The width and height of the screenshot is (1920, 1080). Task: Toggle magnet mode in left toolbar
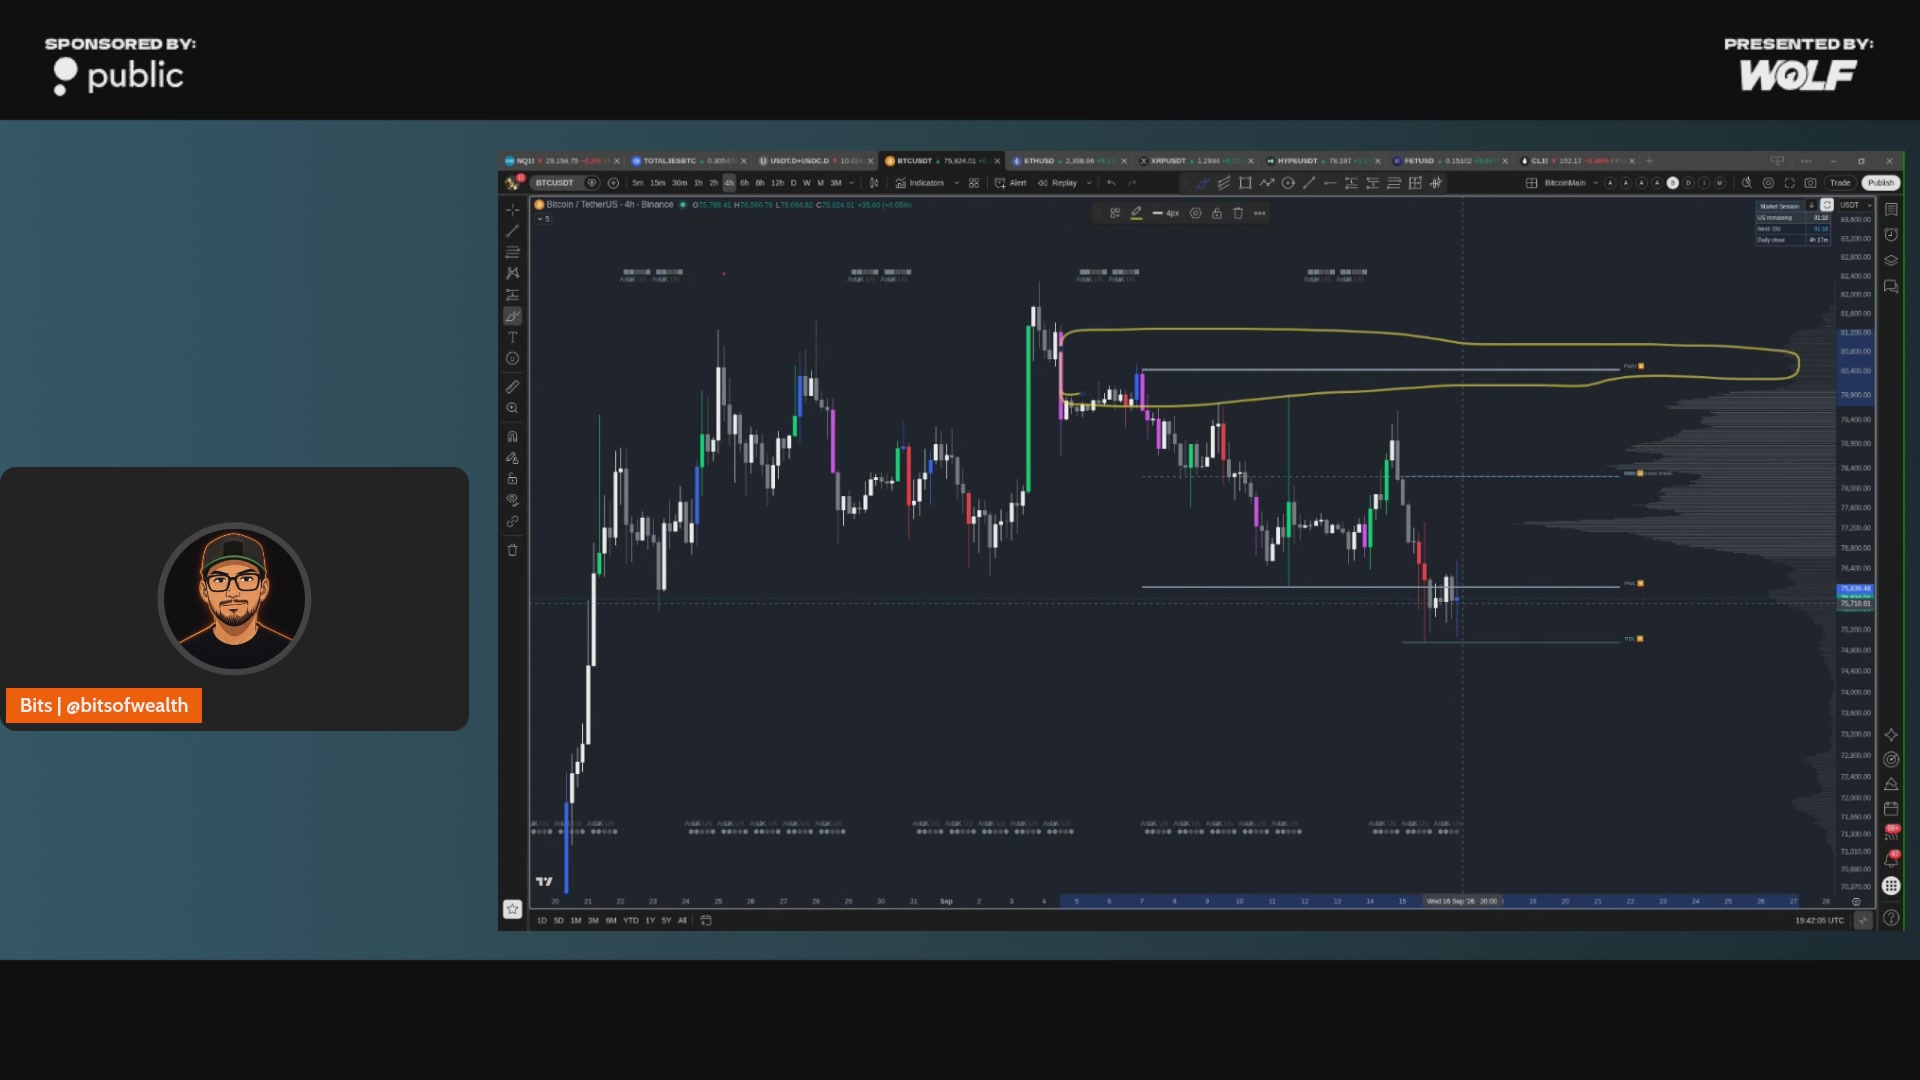tap(512, 436)
